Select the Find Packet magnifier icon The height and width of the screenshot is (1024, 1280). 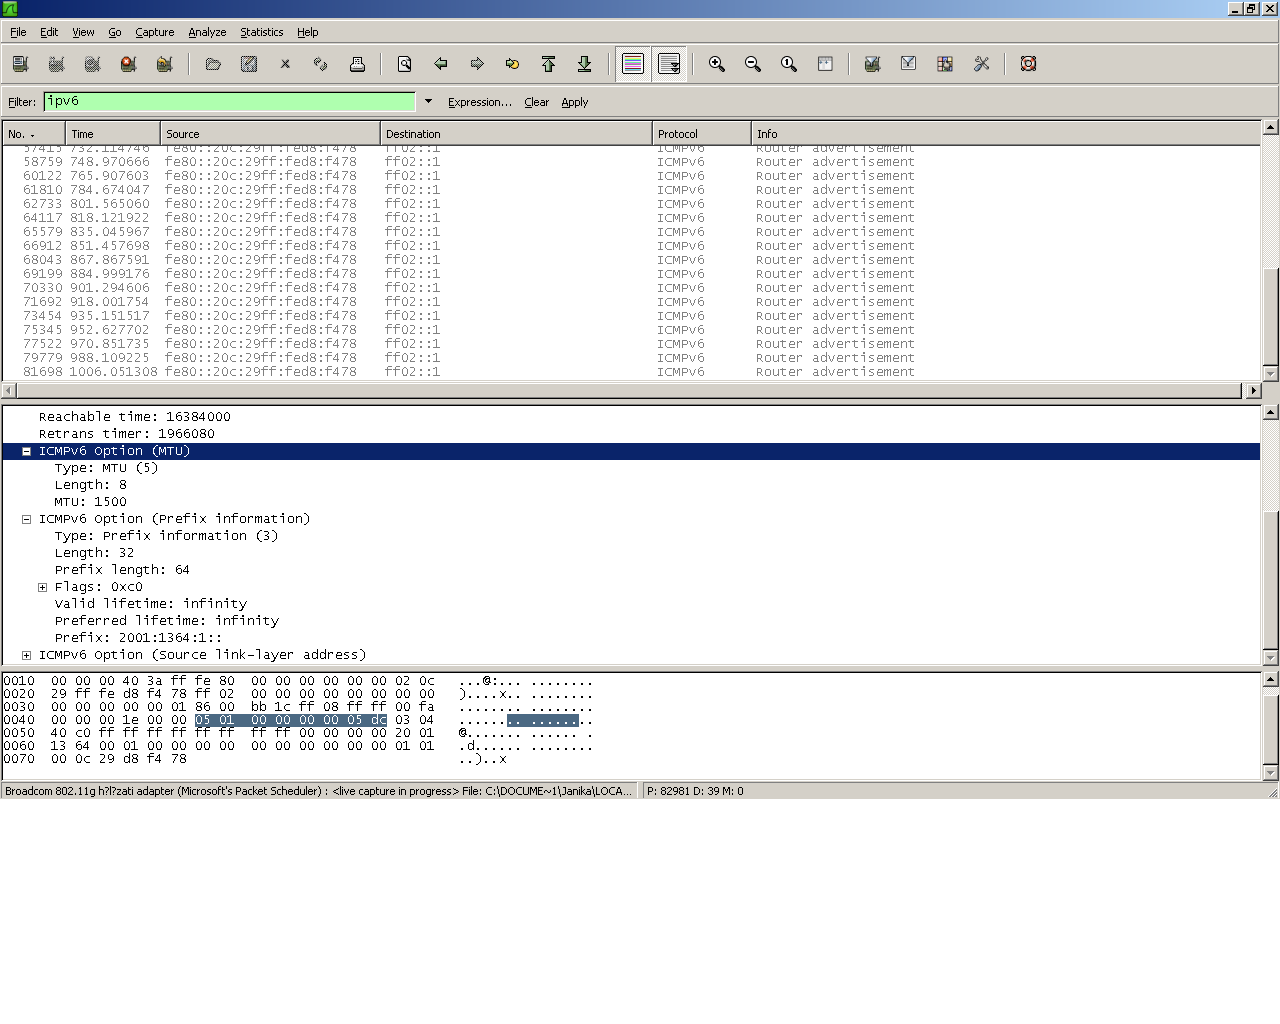click(x=403, y=63)
